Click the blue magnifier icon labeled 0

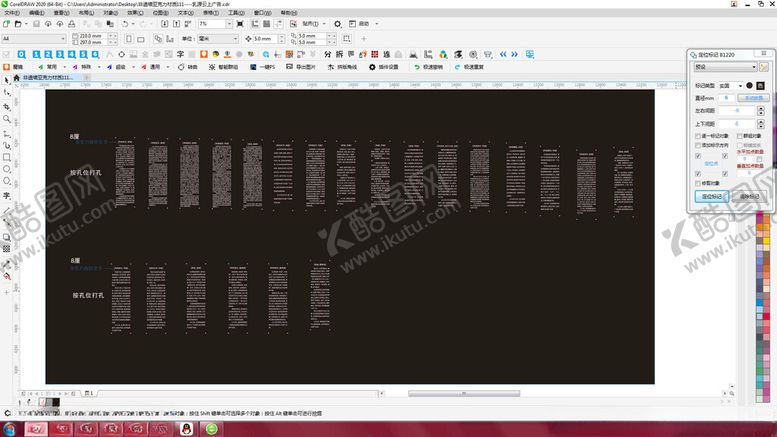pyautogui.click(x=21, y=55)
